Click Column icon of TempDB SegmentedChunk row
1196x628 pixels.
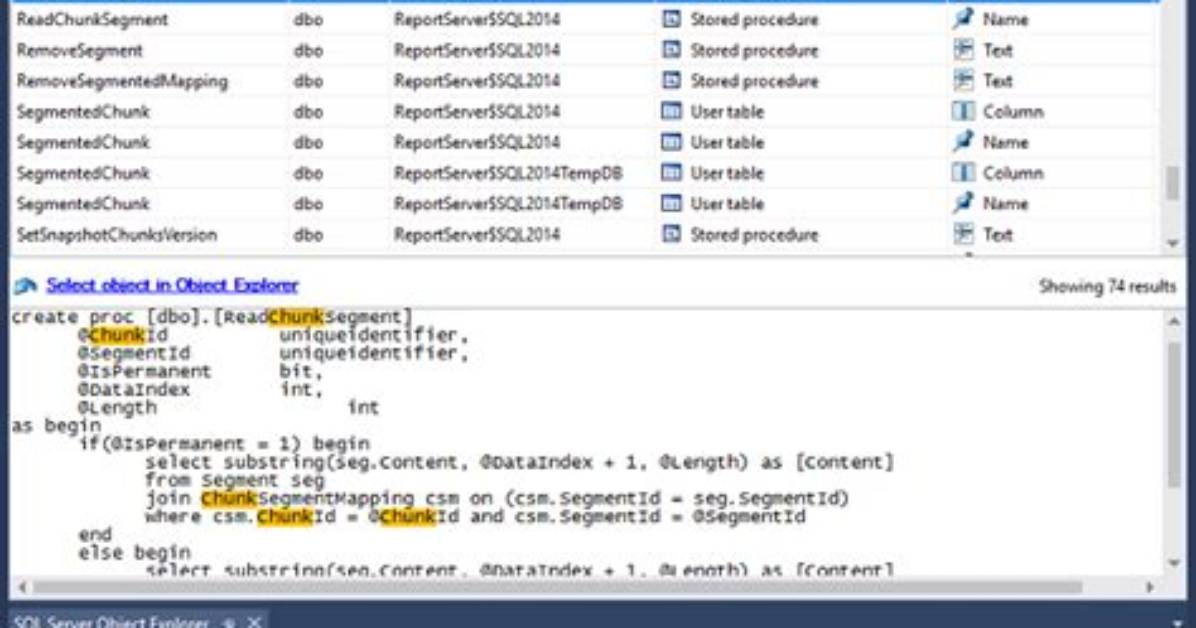coord(963,173)
